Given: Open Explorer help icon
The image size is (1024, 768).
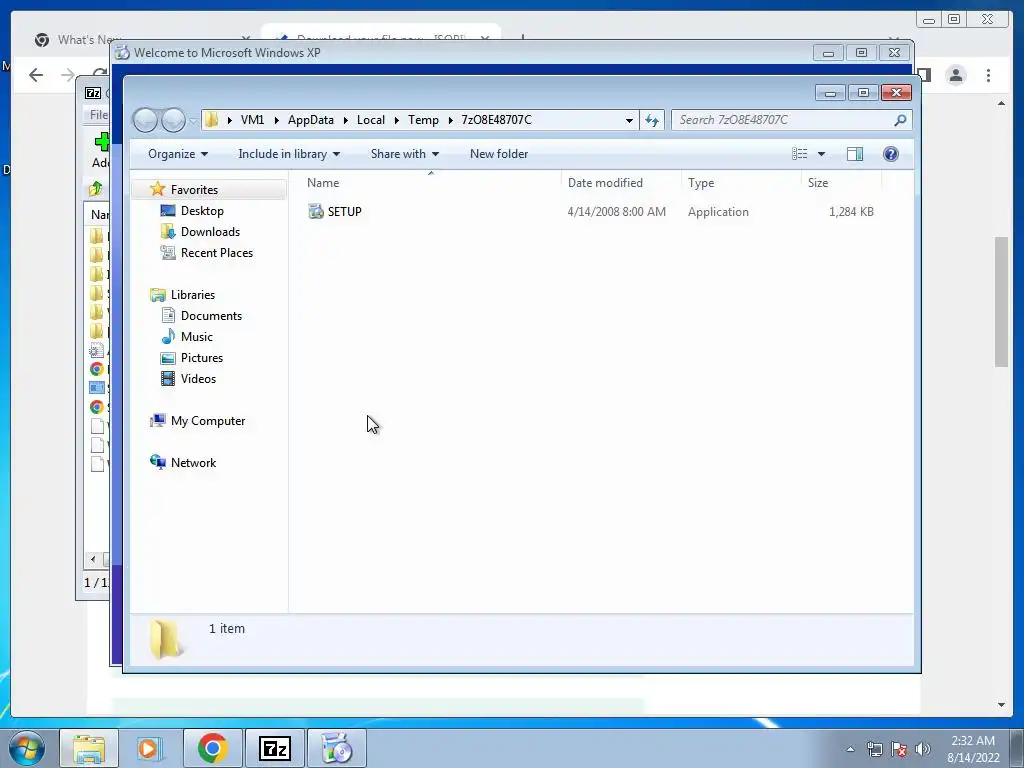Looking at the screenshot, I should pos(891,154).
